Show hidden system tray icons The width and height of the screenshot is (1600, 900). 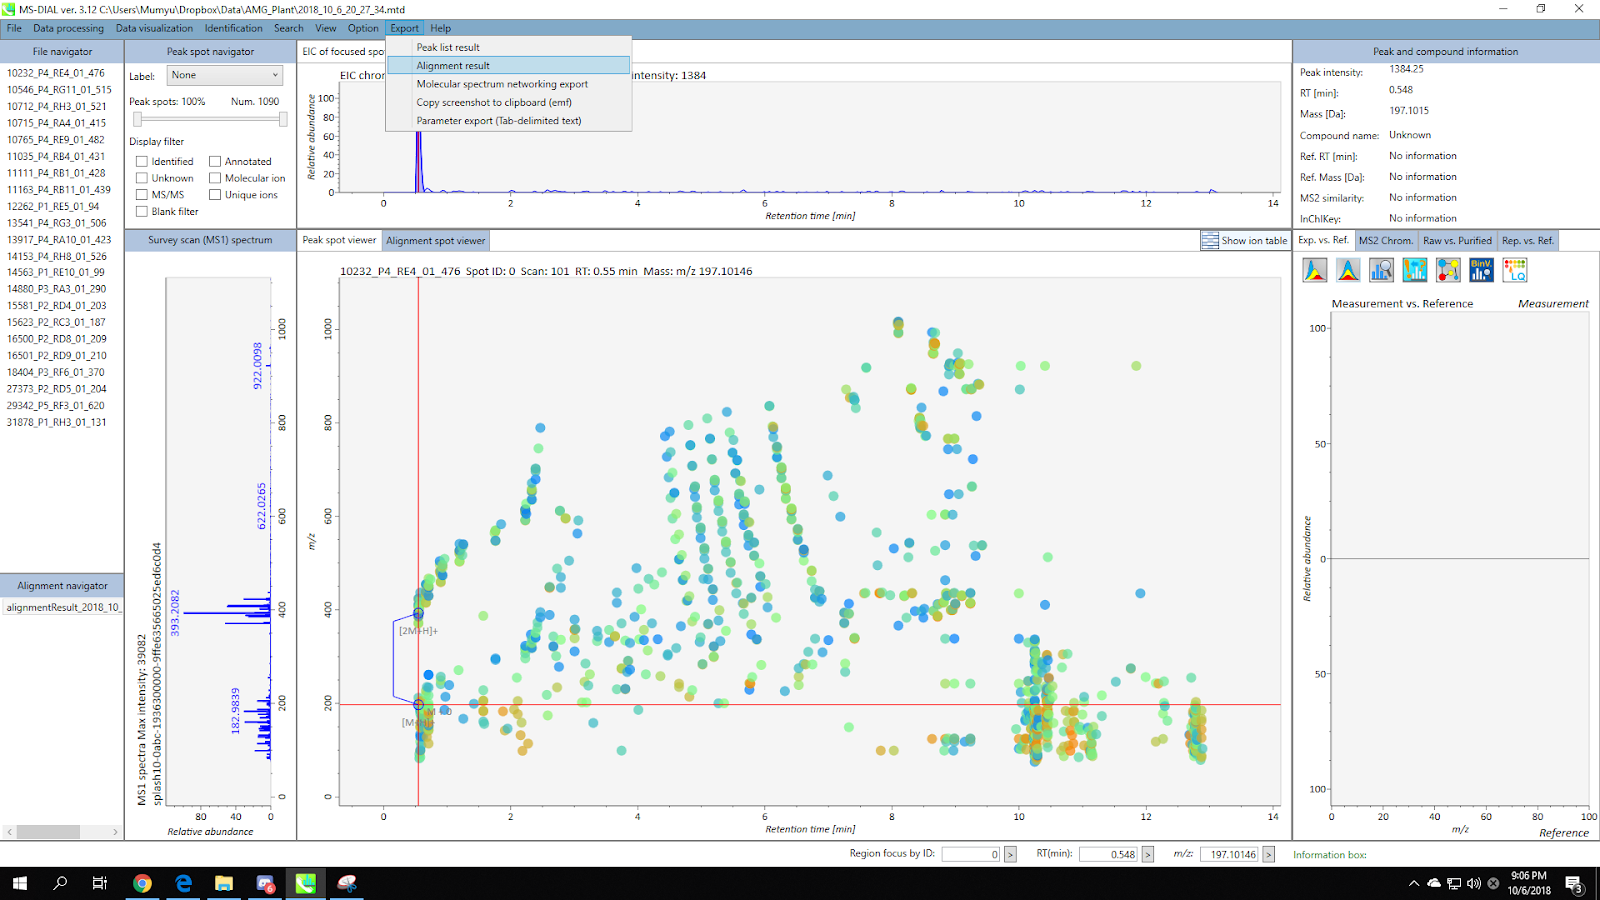coord(1413,884)
